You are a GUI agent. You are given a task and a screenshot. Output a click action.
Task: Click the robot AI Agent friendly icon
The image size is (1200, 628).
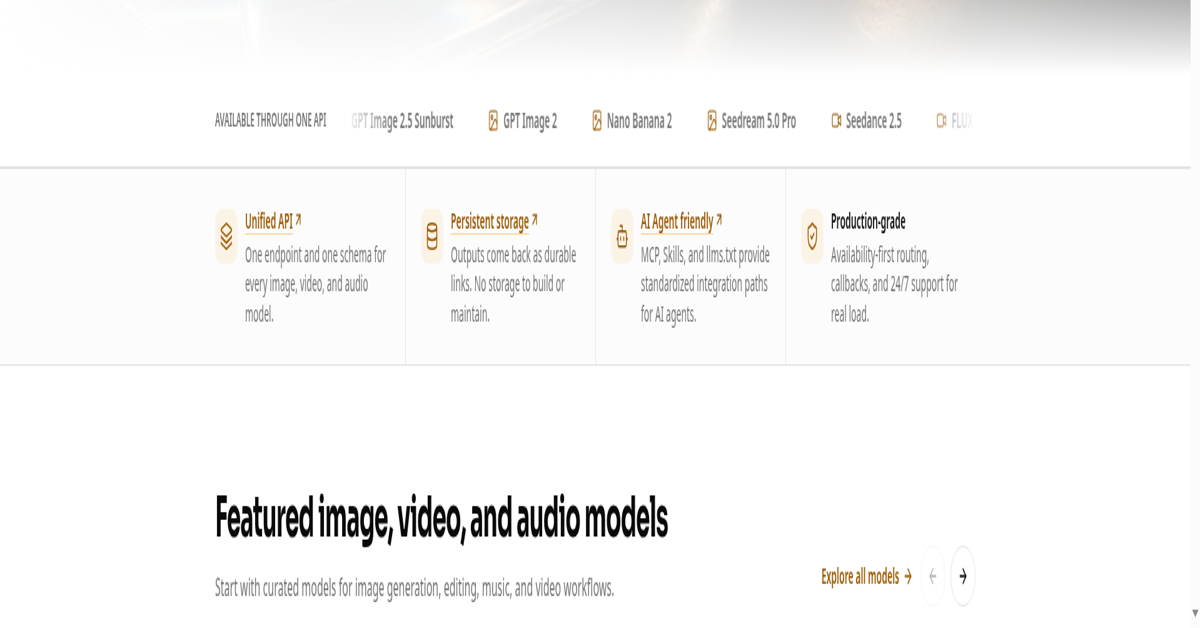point(622,236)
